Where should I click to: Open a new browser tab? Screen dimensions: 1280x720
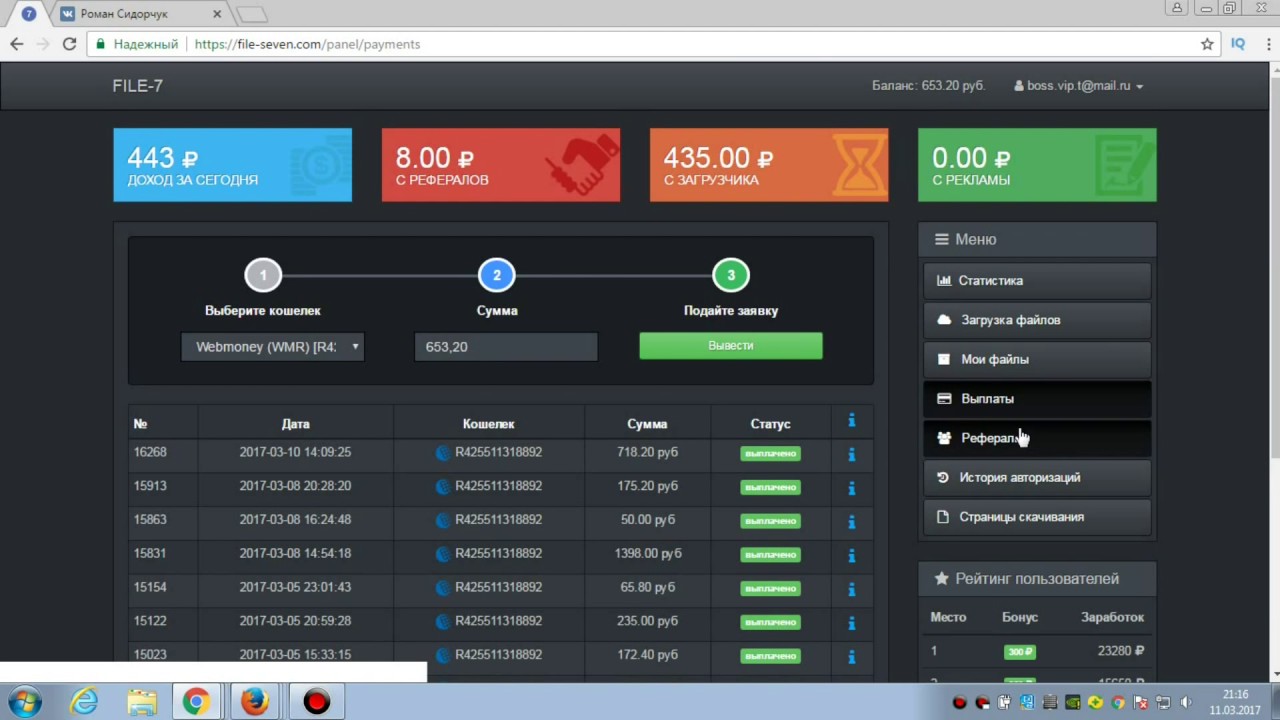(252, 14)
